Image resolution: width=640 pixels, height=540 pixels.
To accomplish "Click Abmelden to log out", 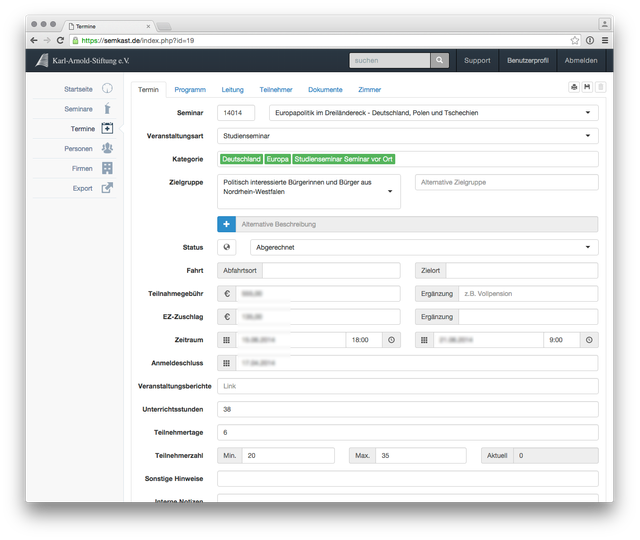I will click(x=581, y=60).
